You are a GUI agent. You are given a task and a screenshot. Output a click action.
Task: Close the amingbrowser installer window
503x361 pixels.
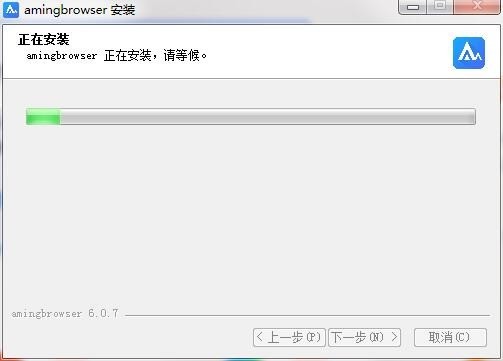pos(477,6)
